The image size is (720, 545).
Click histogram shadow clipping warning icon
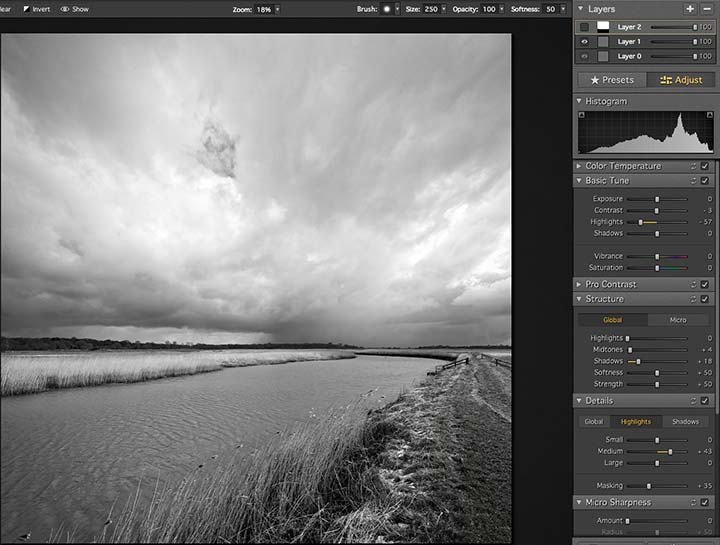[582, 115]
